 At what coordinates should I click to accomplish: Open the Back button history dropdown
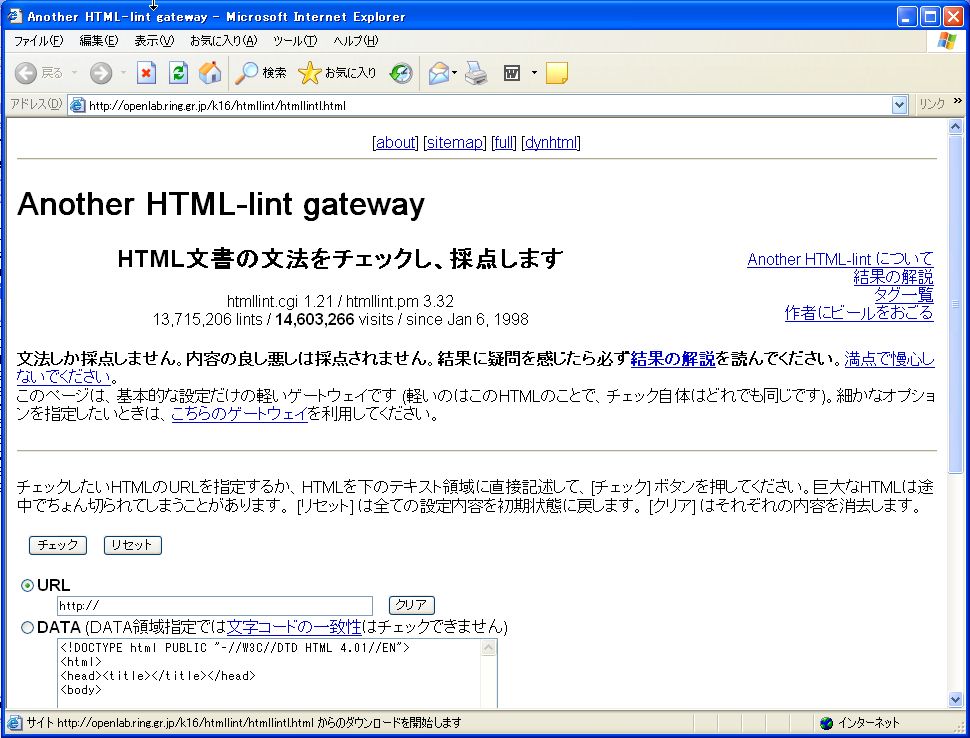coord(74,73)
